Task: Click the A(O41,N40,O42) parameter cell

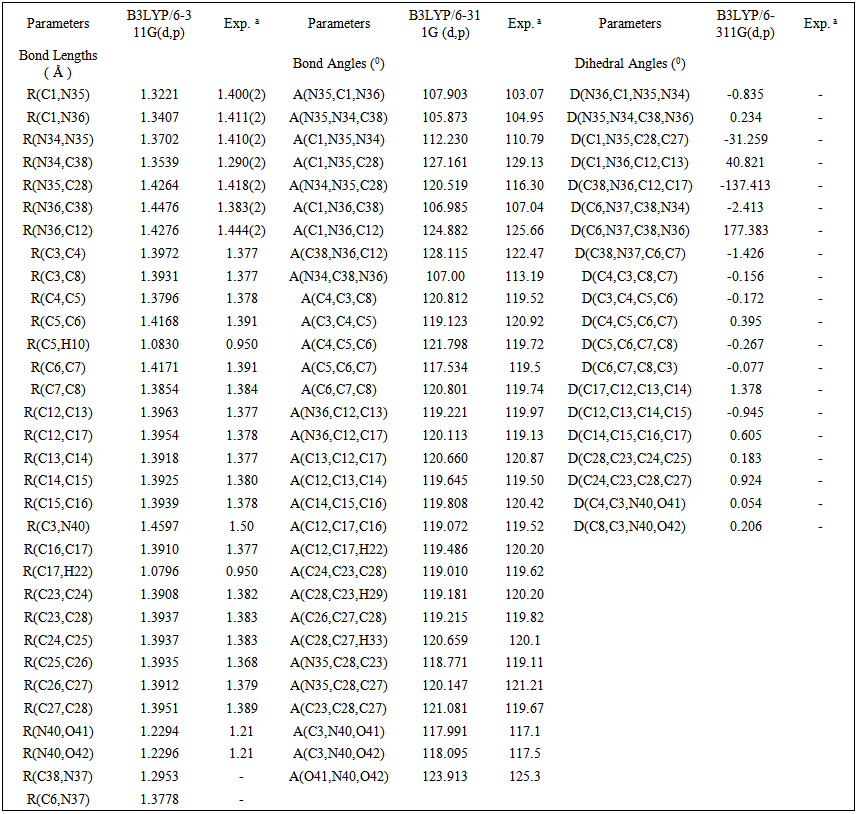Action: click(x=339, y=776)
